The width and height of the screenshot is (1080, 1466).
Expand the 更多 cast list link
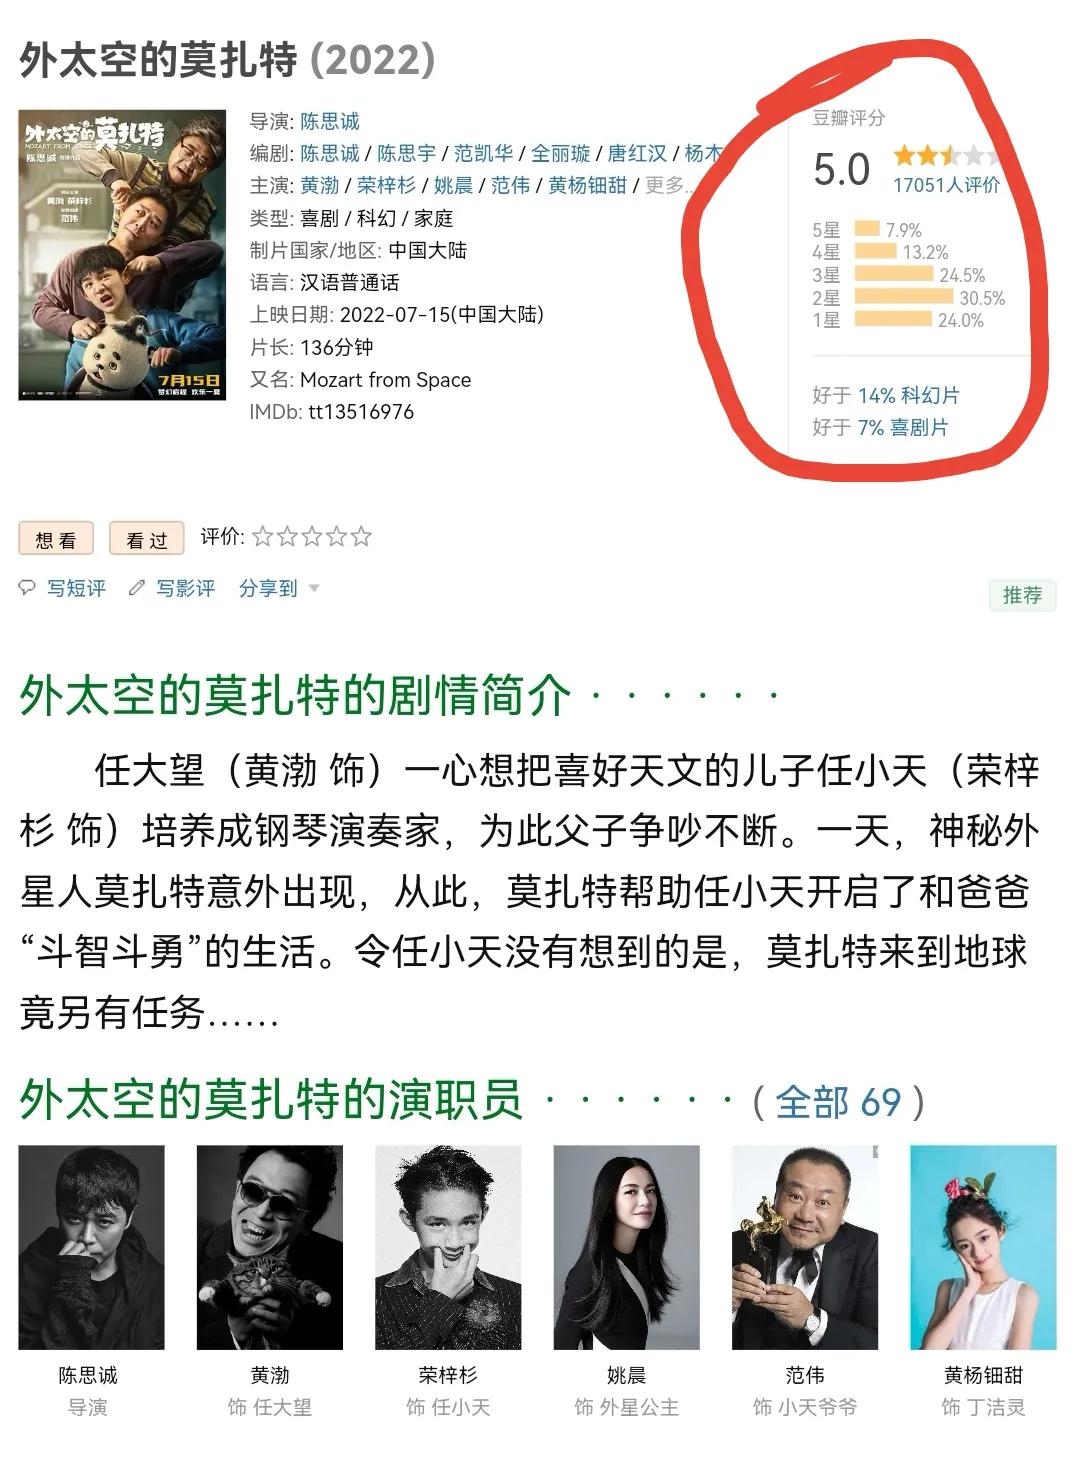[667, 185]
